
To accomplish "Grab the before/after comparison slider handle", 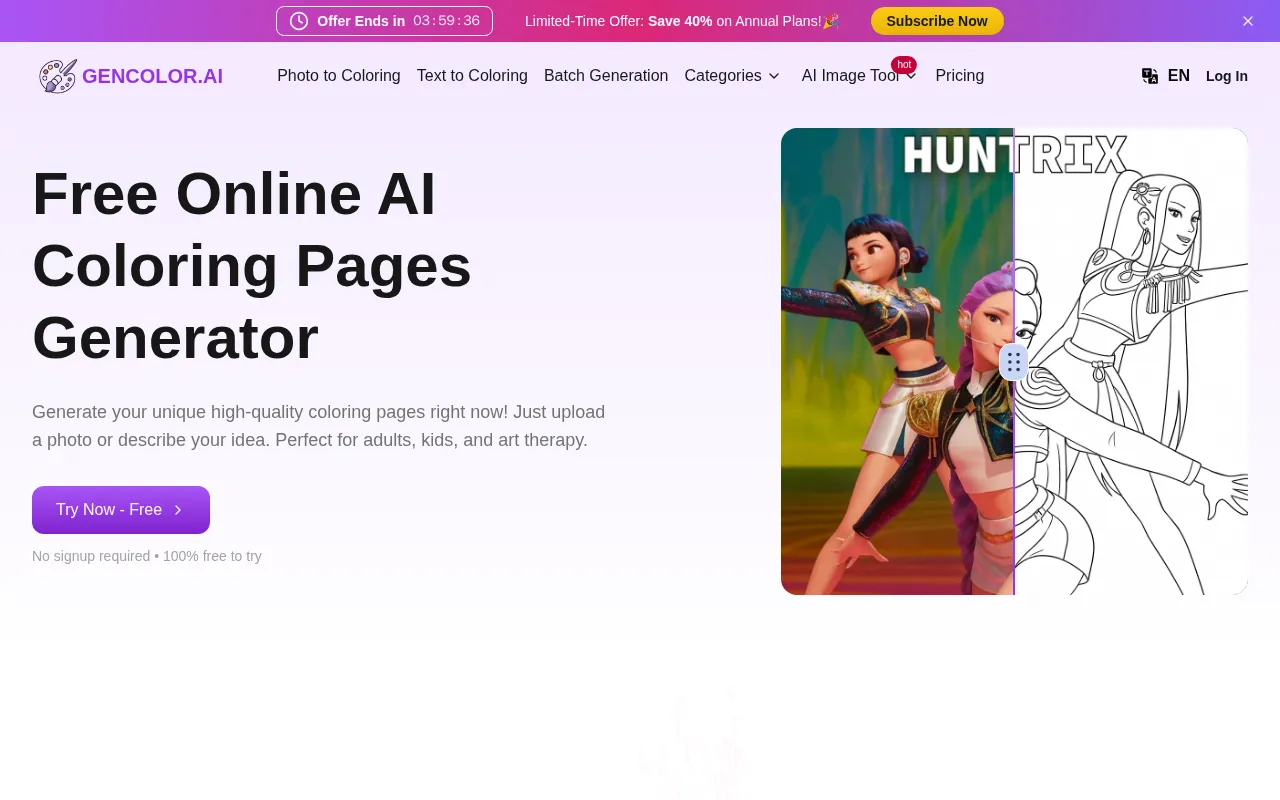I will (1014, 362).
